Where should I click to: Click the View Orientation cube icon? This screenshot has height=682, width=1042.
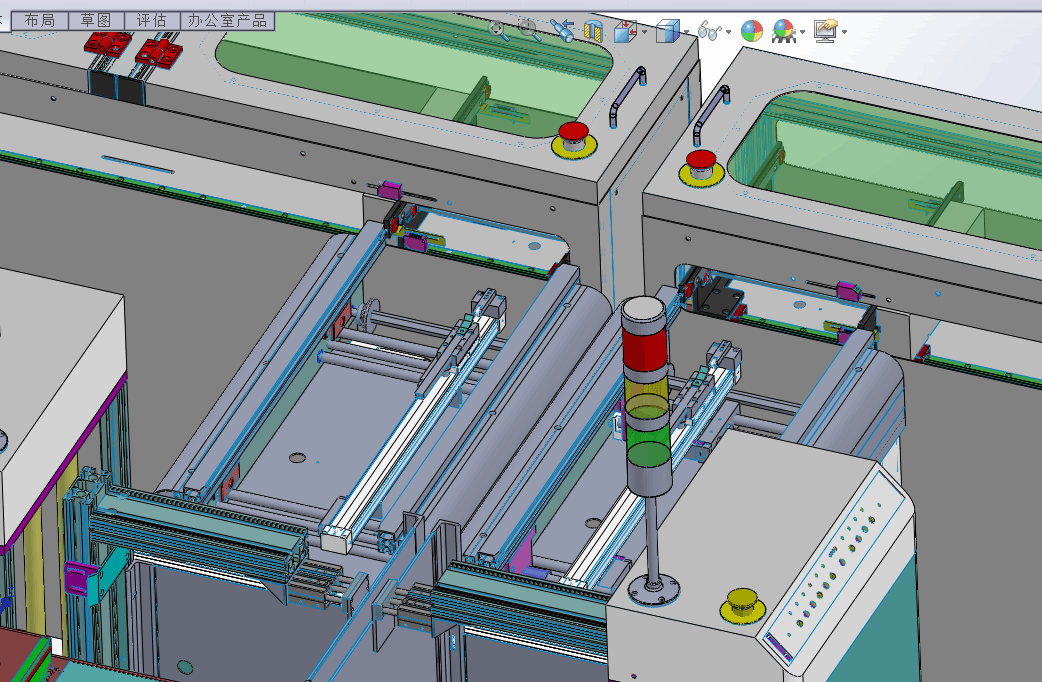(x=625, y=31)
